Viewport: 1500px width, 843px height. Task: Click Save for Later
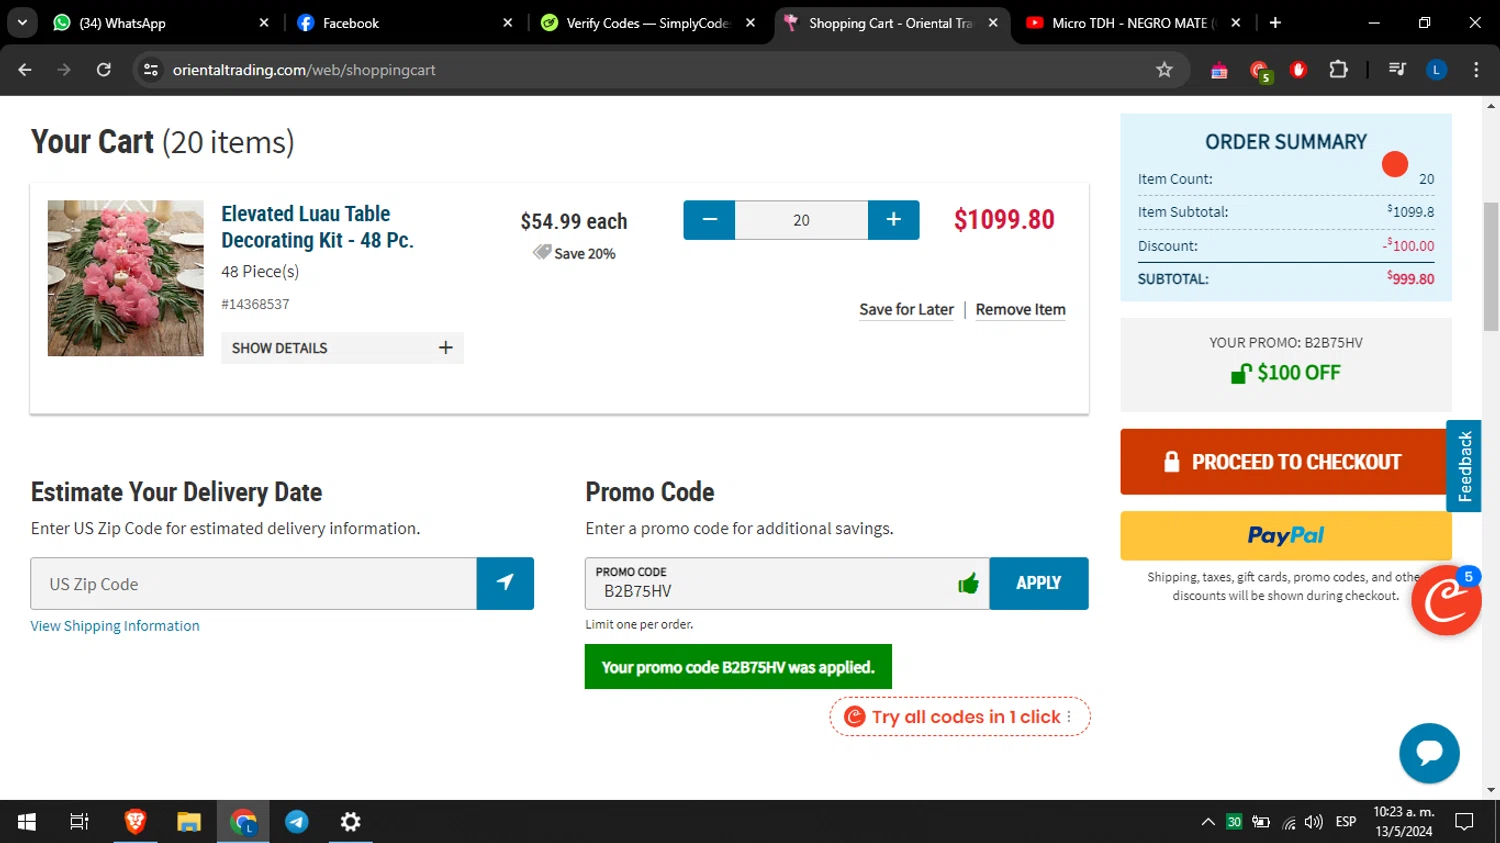906,310
